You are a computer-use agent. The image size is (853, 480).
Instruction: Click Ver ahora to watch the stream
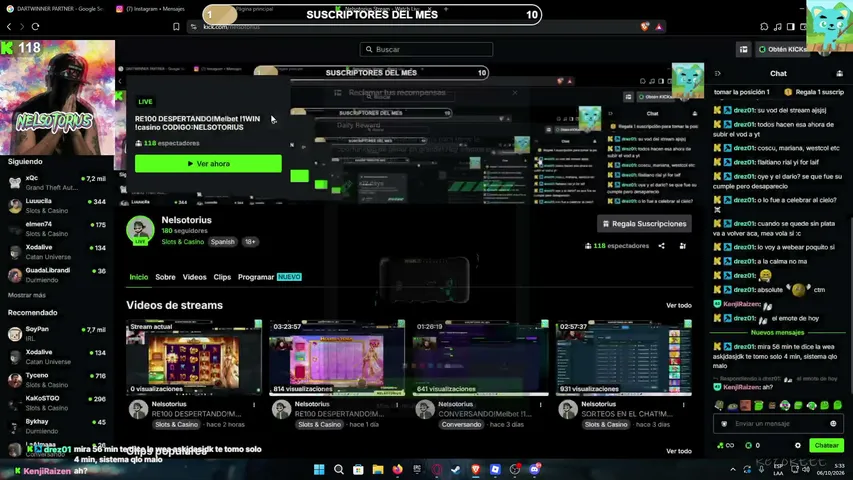208,163
